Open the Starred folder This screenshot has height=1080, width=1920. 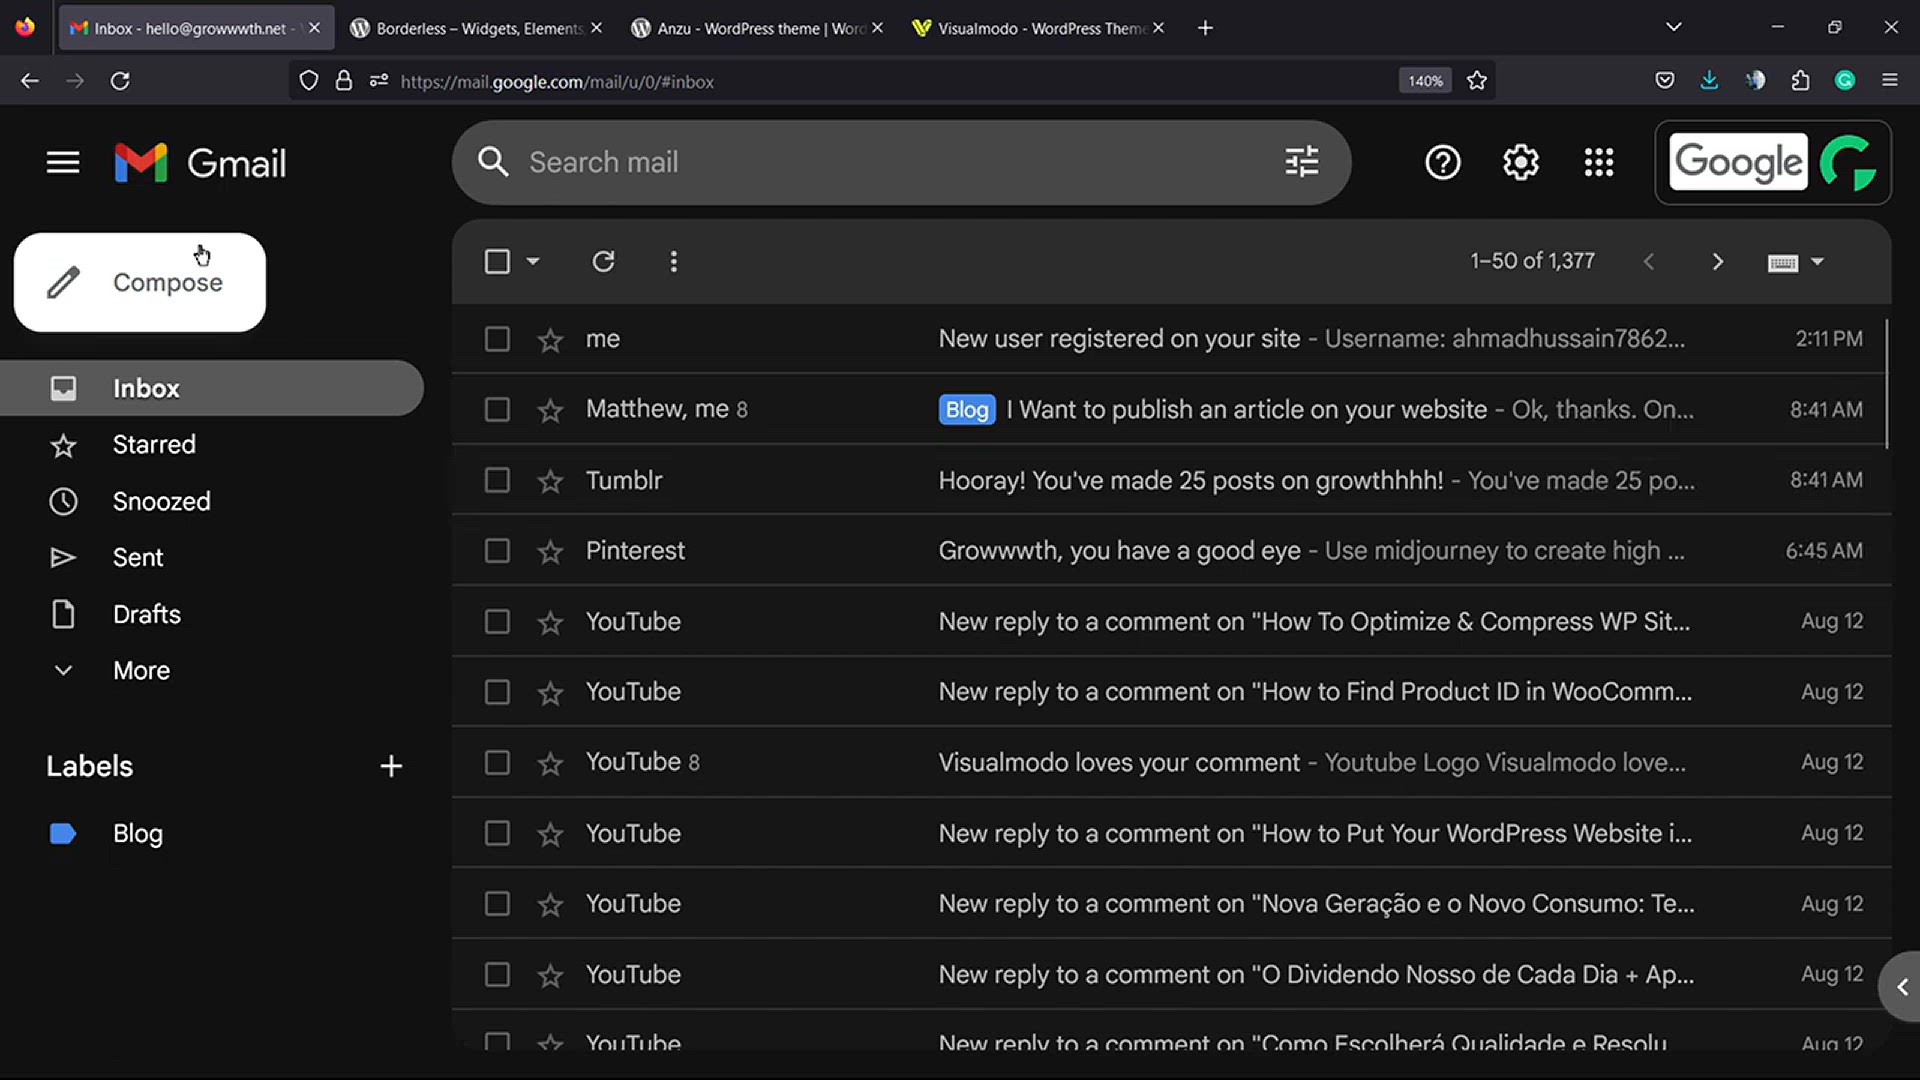coord(212,444)
